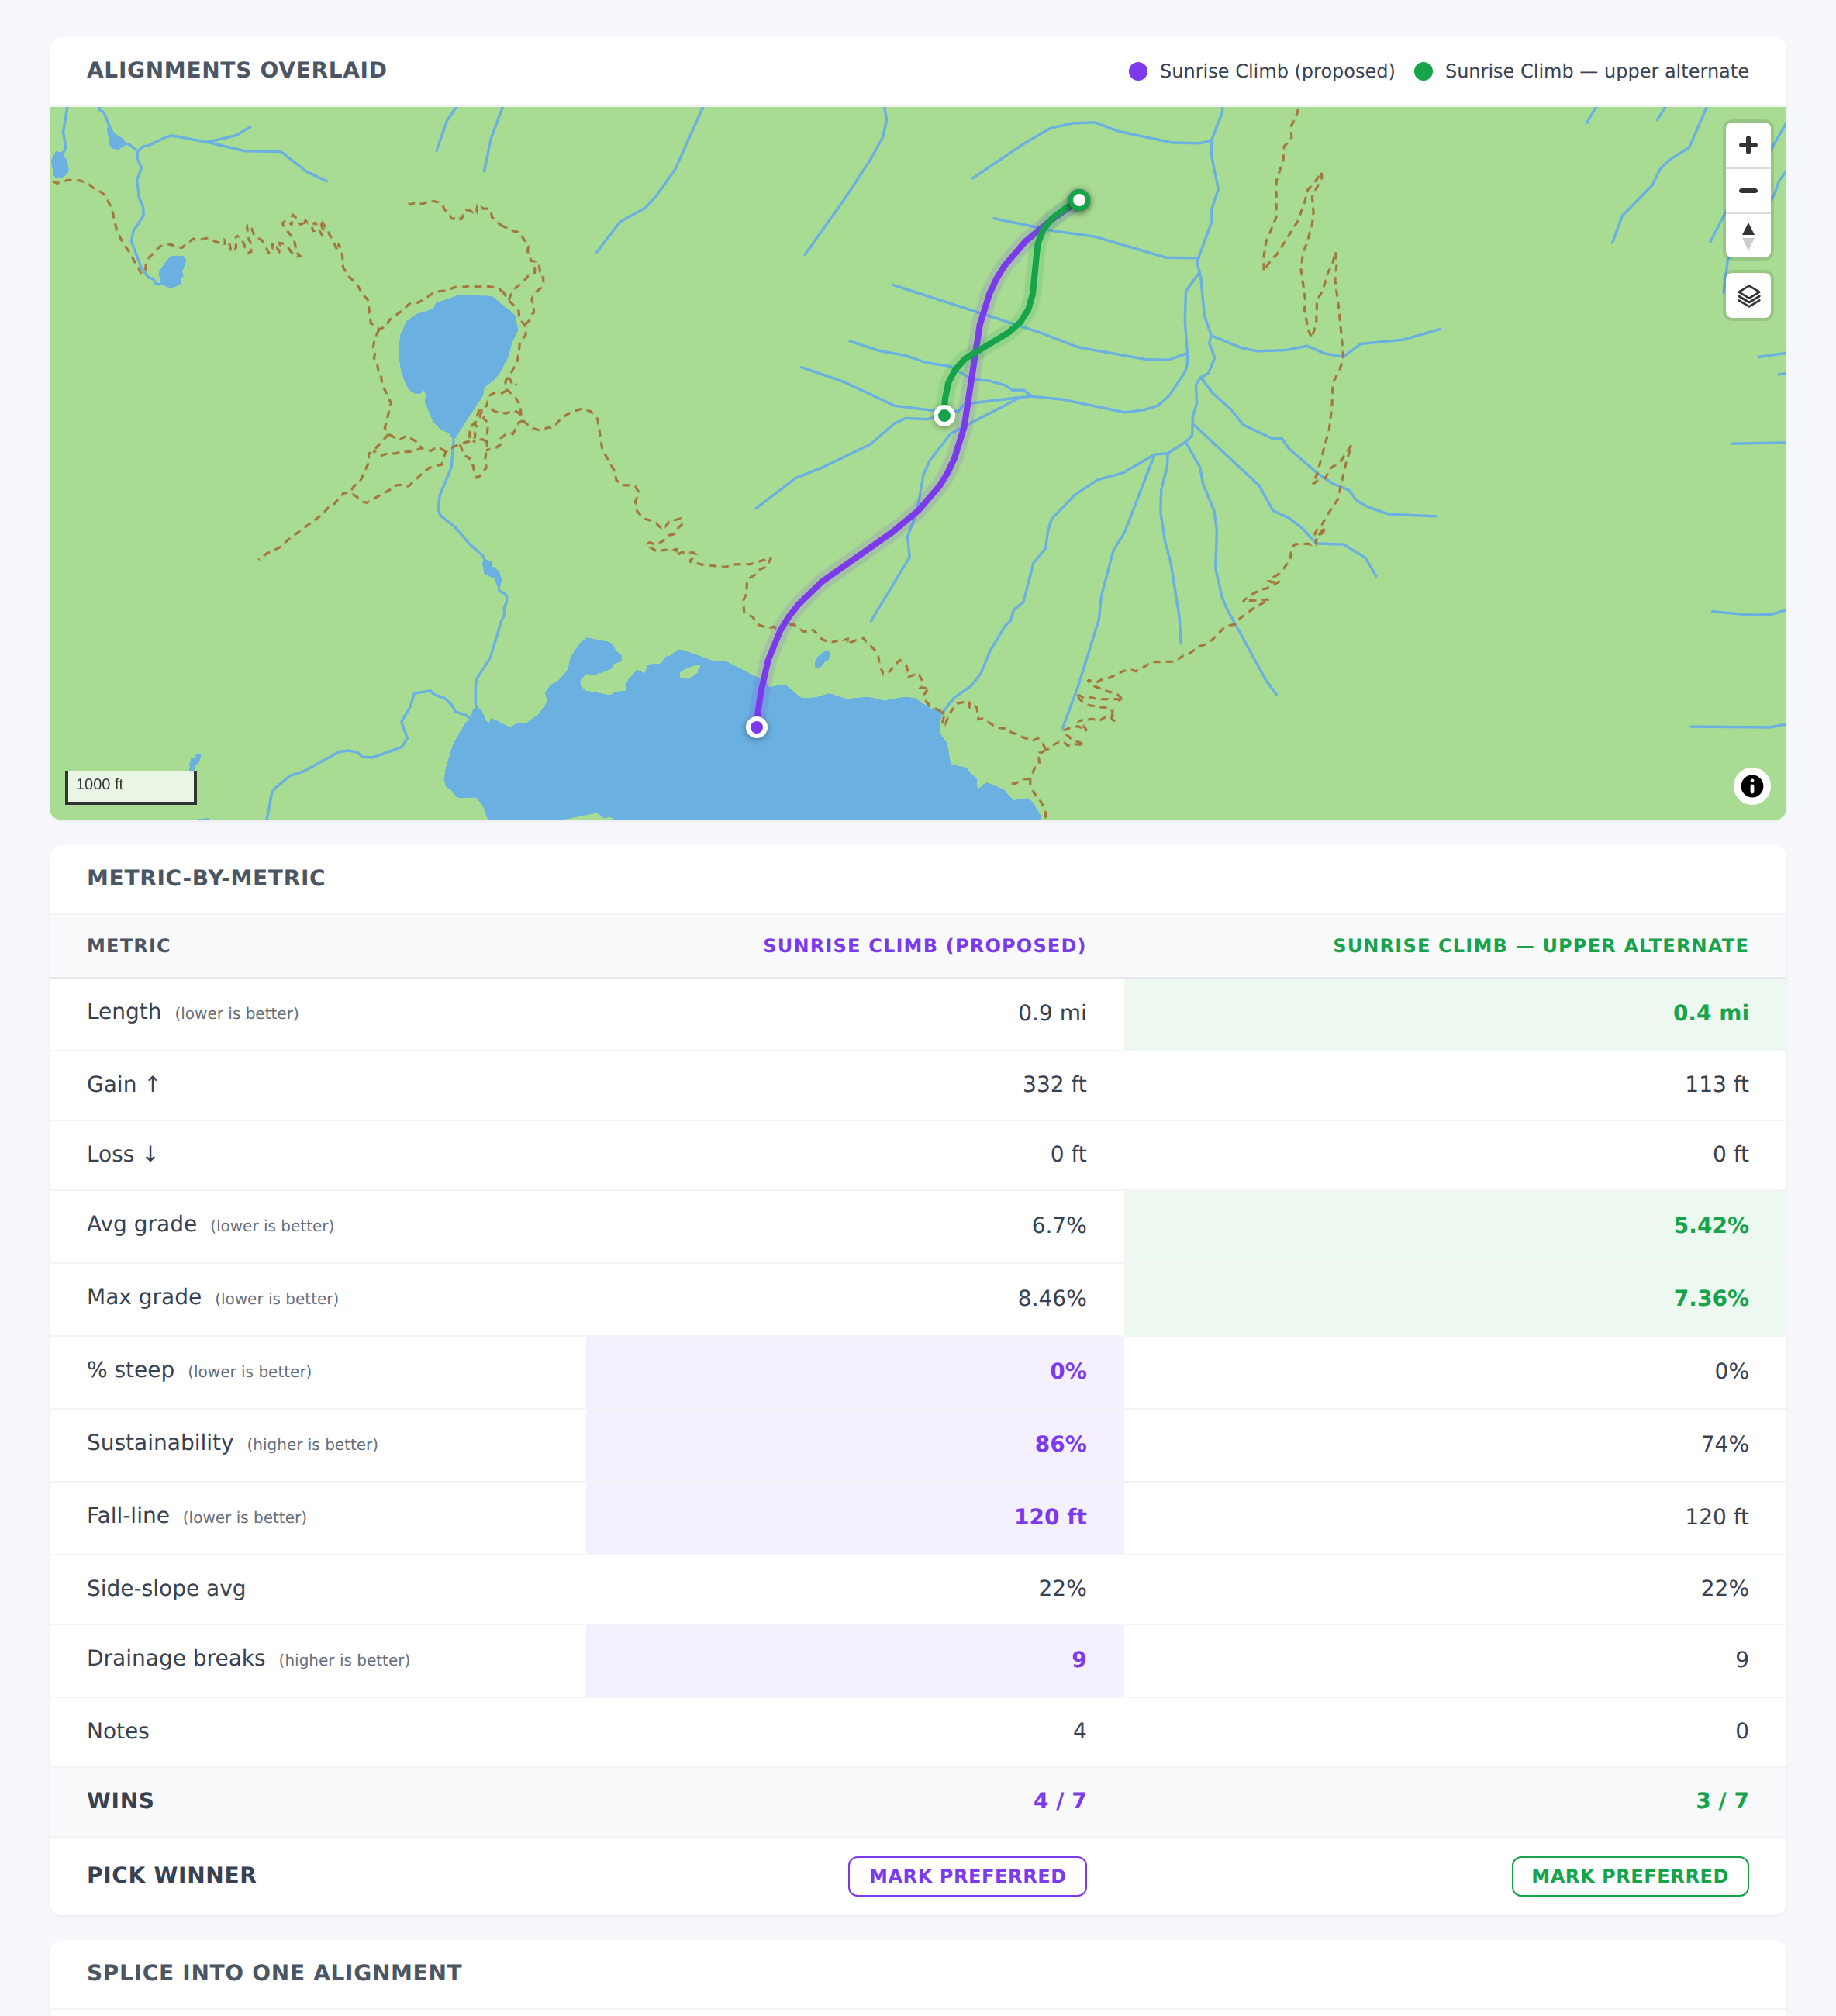1836x2016 pixels.
Task: Zoom in on the map
Action: (1747, 145)
